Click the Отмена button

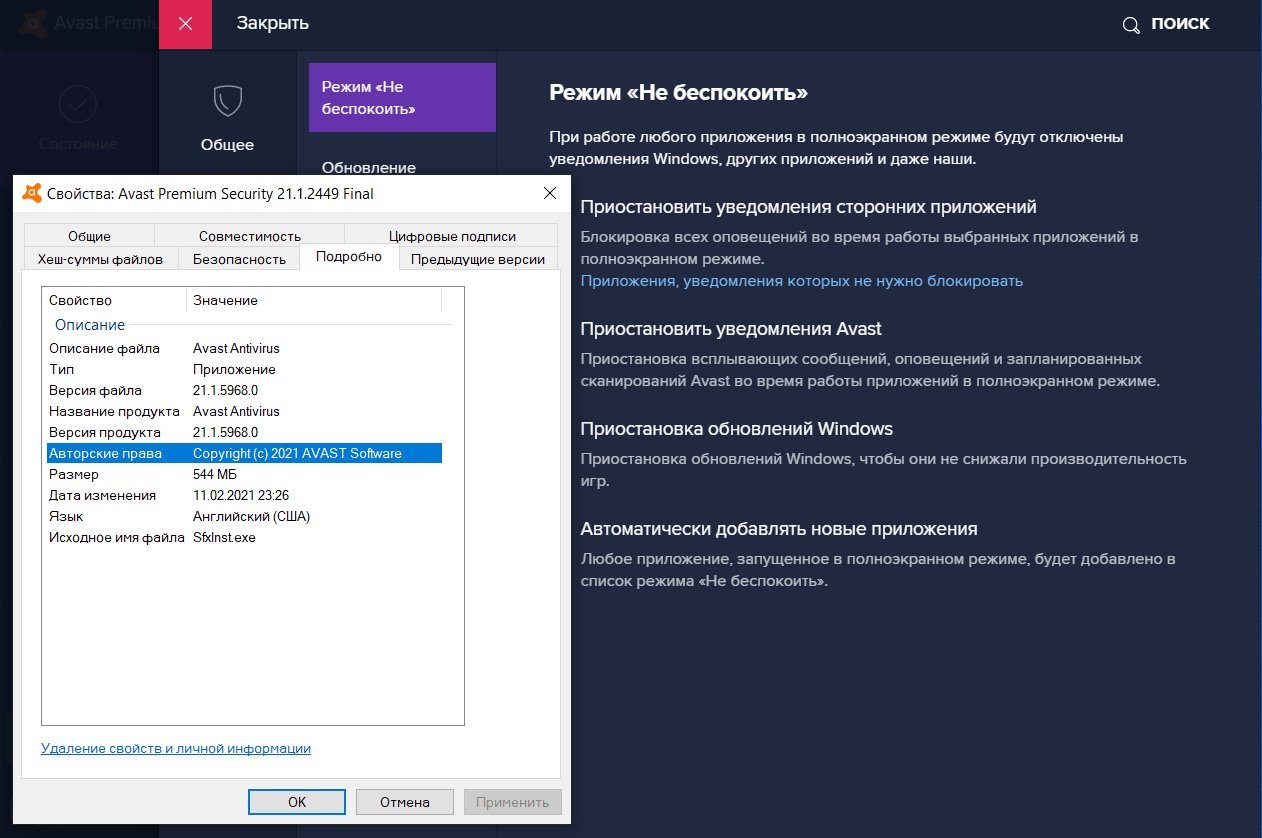click(x=405, y=801)
